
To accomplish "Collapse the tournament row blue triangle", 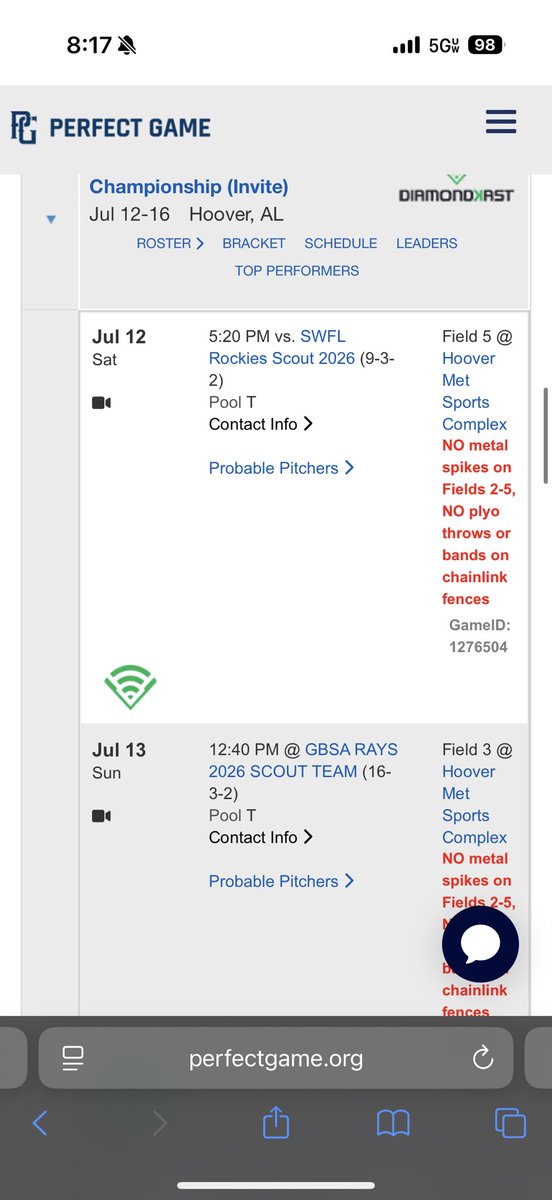I will click(x=51, y=219).
